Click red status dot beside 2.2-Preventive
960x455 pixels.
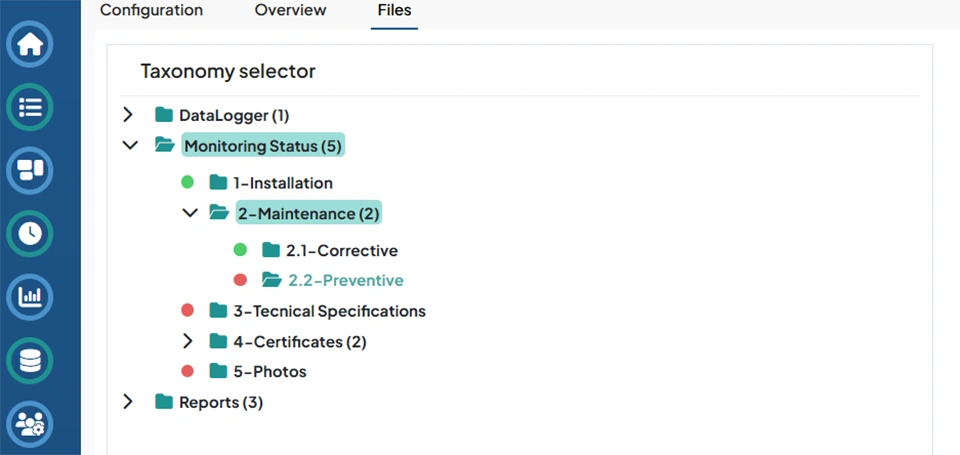click(x=239, y=281)
